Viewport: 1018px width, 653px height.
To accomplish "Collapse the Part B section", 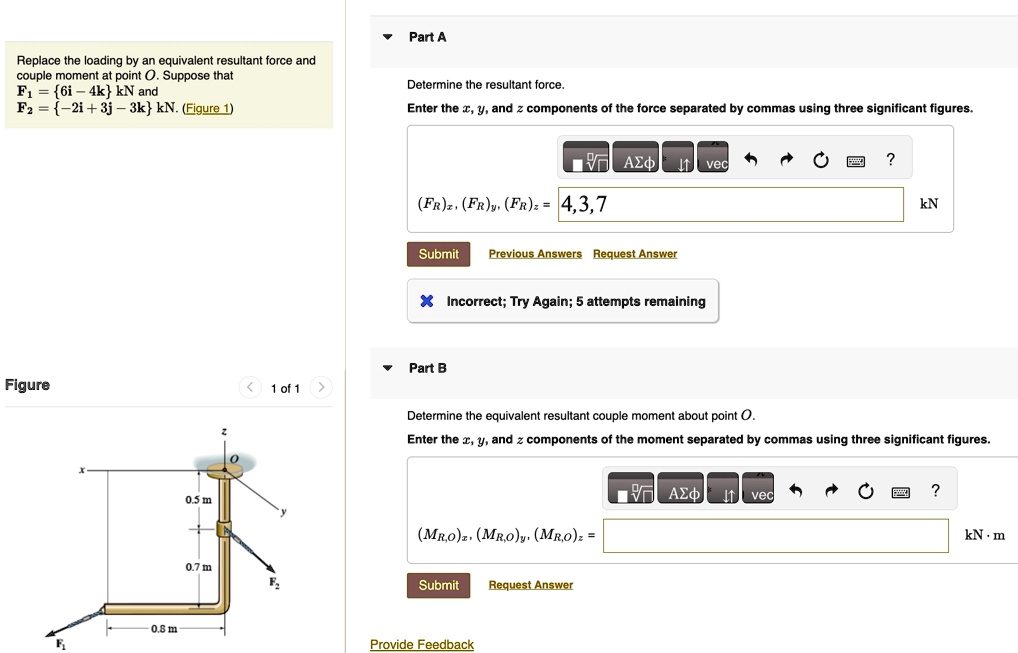I will click(x=388, y=368).
